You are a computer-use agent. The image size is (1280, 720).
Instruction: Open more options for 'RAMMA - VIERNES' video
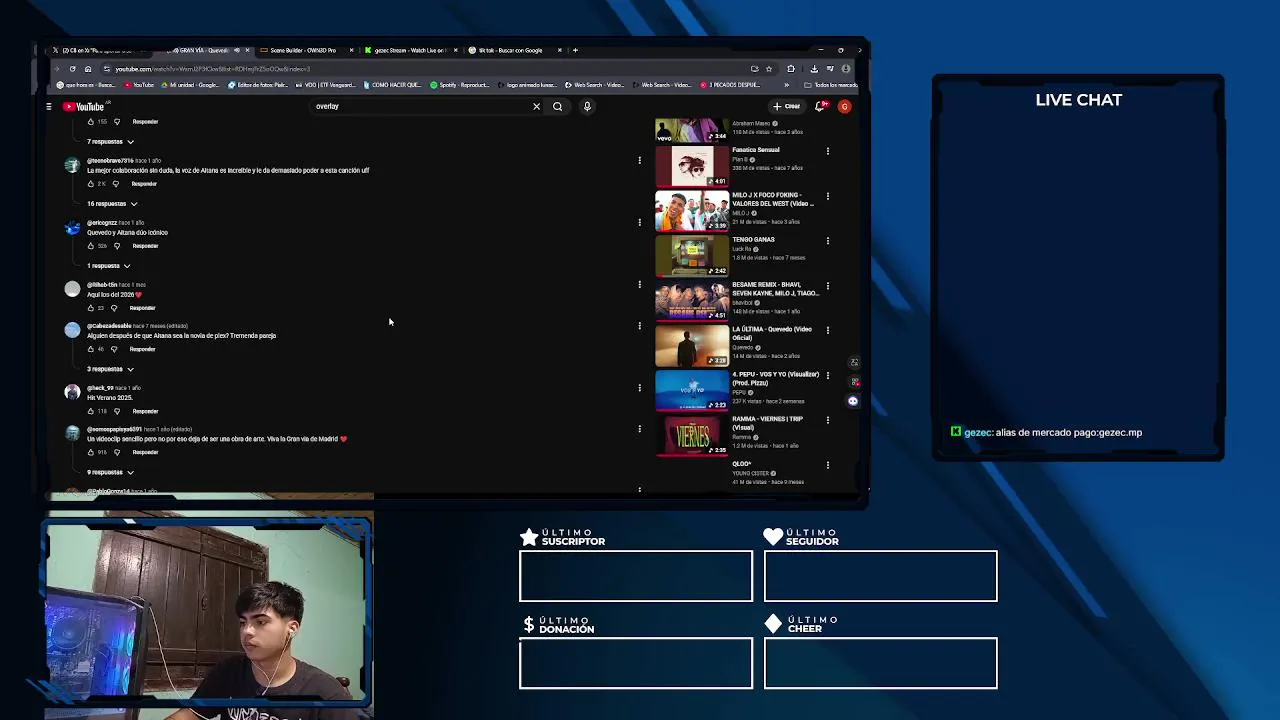[827, 420]
